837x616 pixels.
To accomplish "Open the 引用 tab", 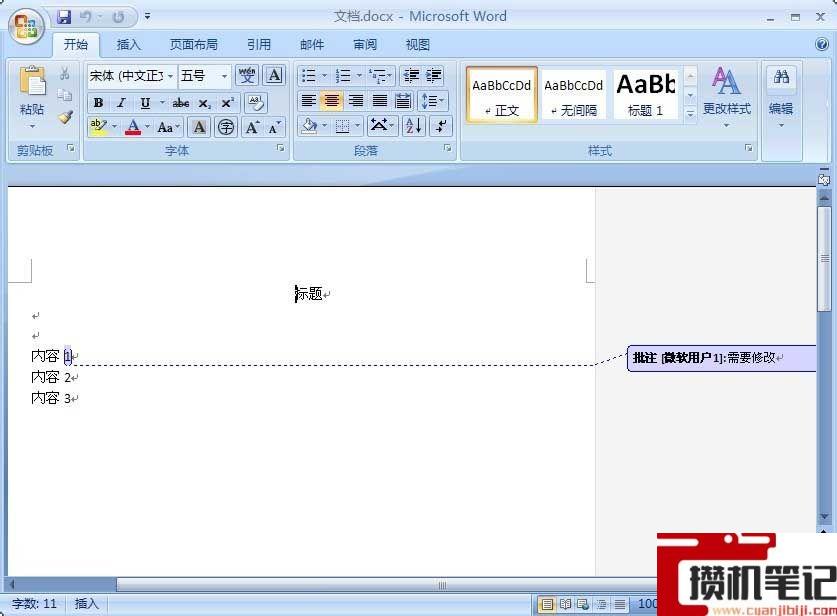I will pyautogui.click(x=259, y=45).
